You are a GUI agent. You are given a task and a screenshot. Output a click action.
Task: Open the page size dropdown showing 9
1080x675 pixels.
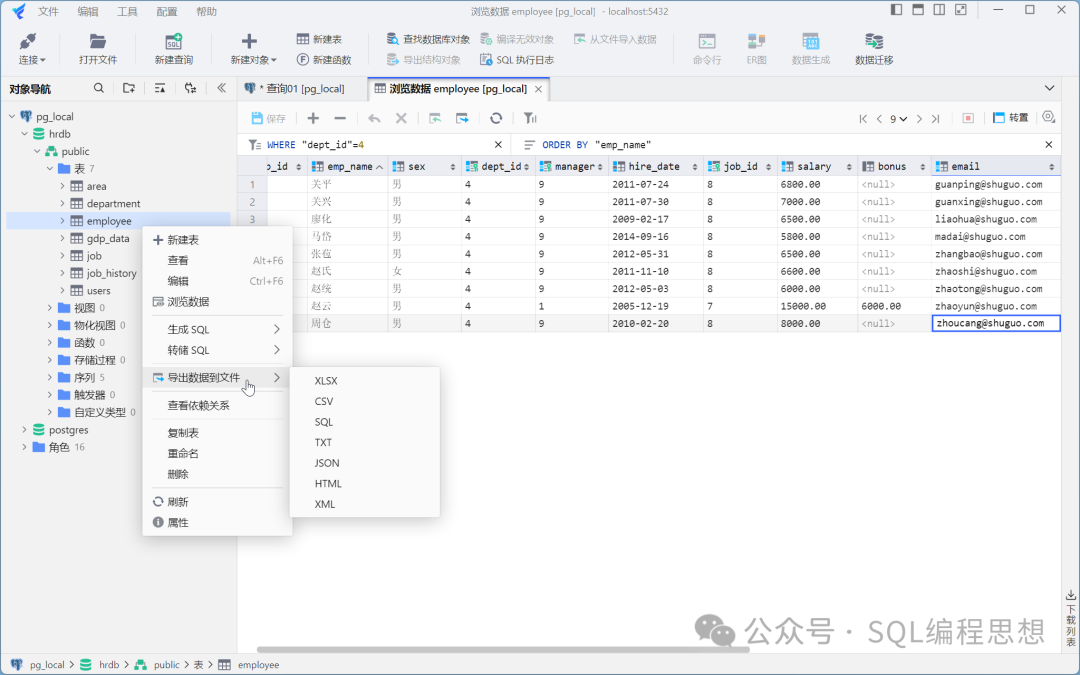coord(898,118)
